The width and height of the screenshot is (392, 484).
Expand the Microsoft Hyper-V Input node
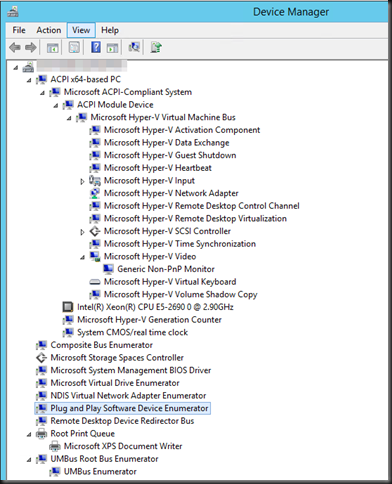coord(82,181)
